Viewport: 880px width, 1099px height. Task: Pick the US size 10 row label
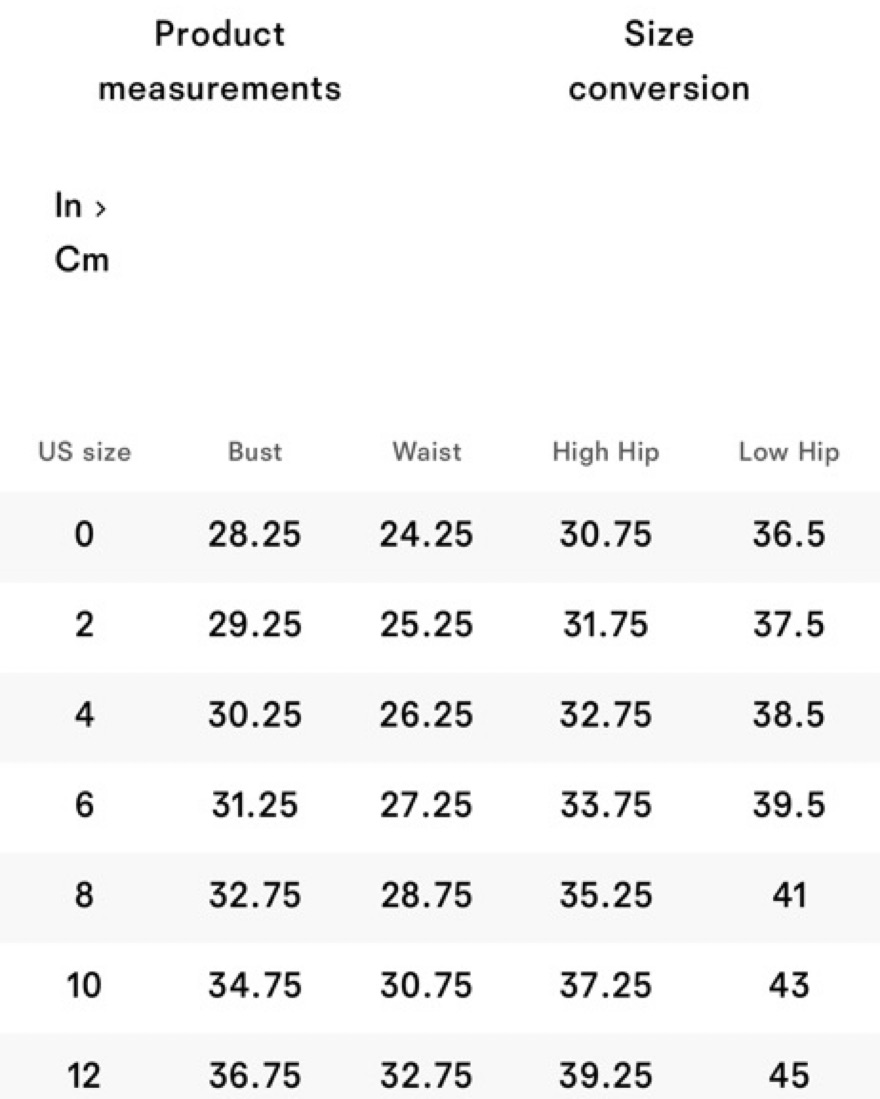click(84, 986)
